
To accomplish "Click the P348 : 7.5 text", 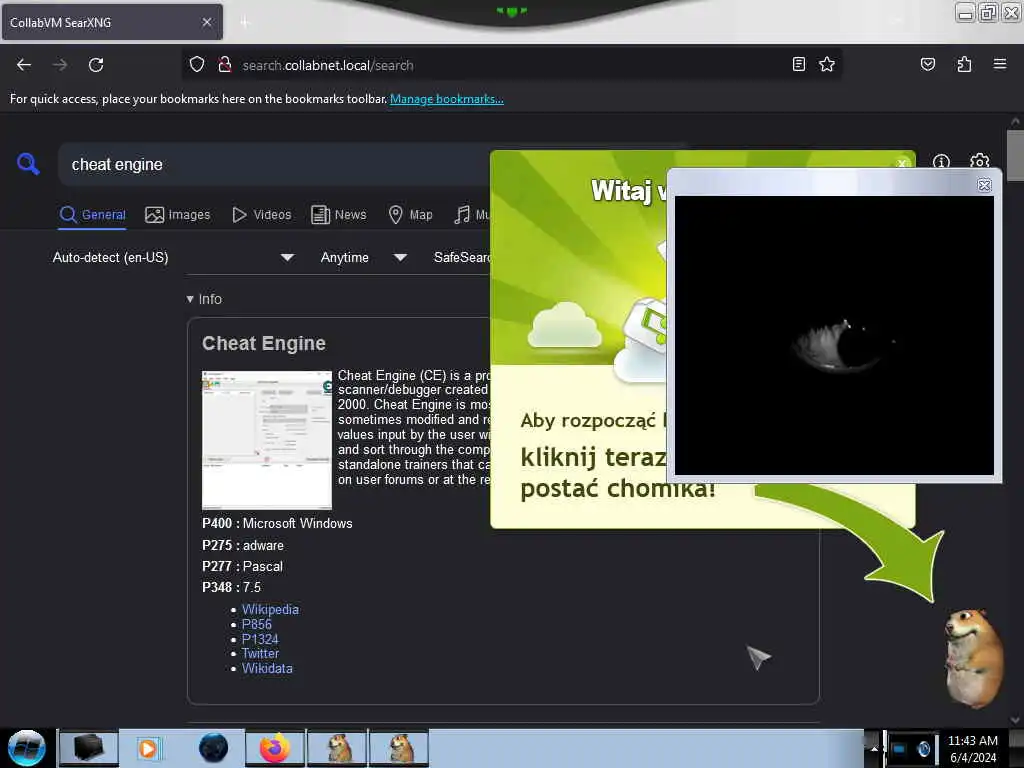I will pyautogui.click(x=231, y=587).
